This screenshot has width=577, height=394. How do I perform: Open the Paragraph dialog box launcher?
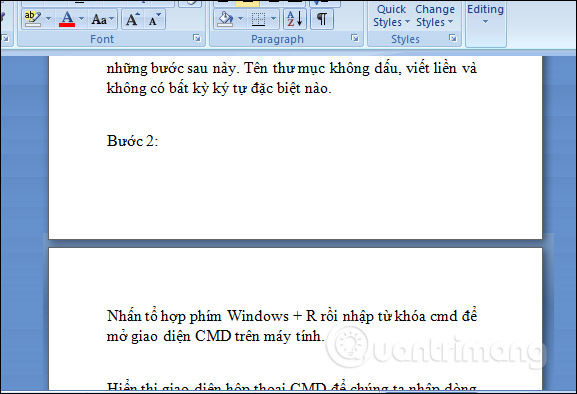tap(355, 38)
